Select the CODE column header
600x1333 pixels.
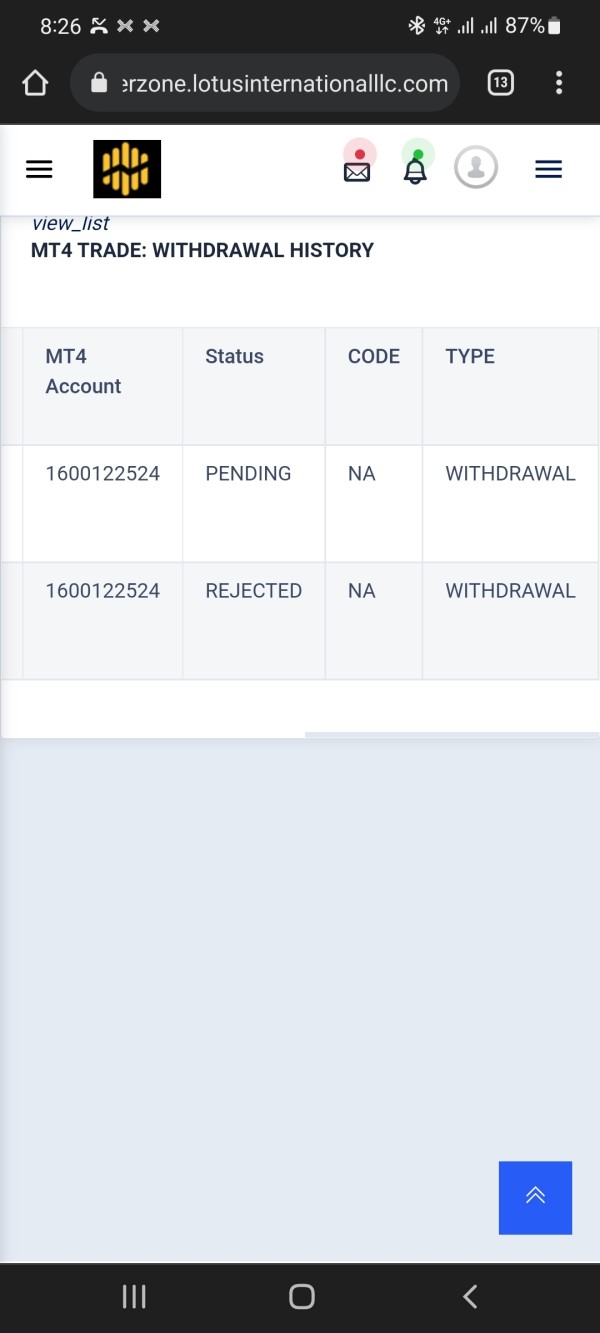(374, 356)
